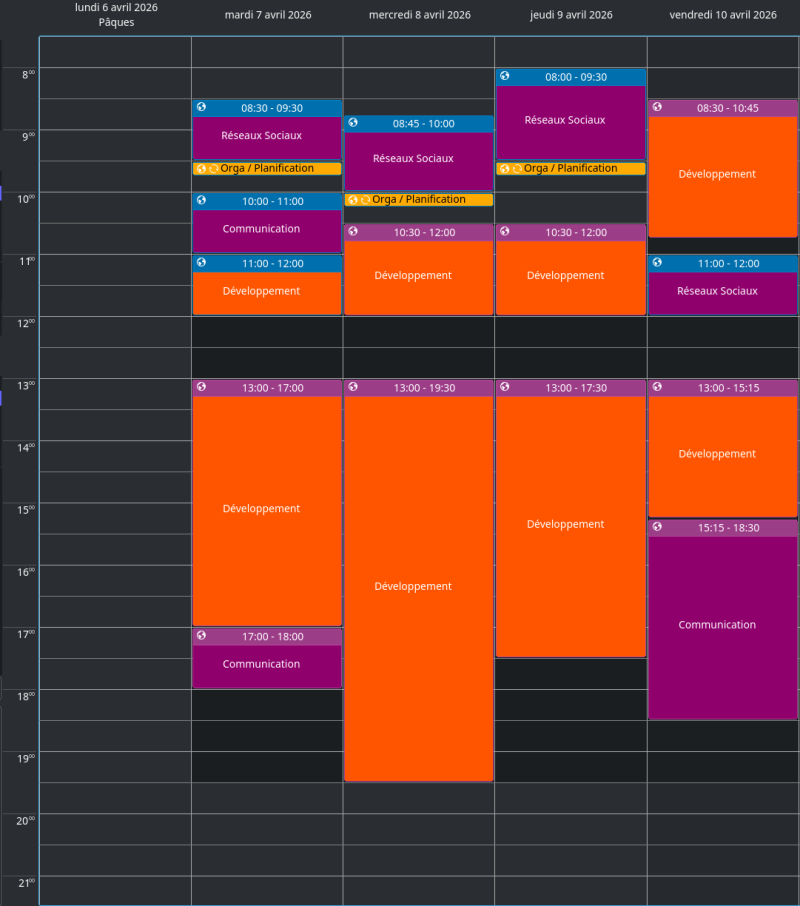Screen dimensions: 800x906
Task: Click globe icon on Thursday's Orga / Planification
Action: [505, 169]
